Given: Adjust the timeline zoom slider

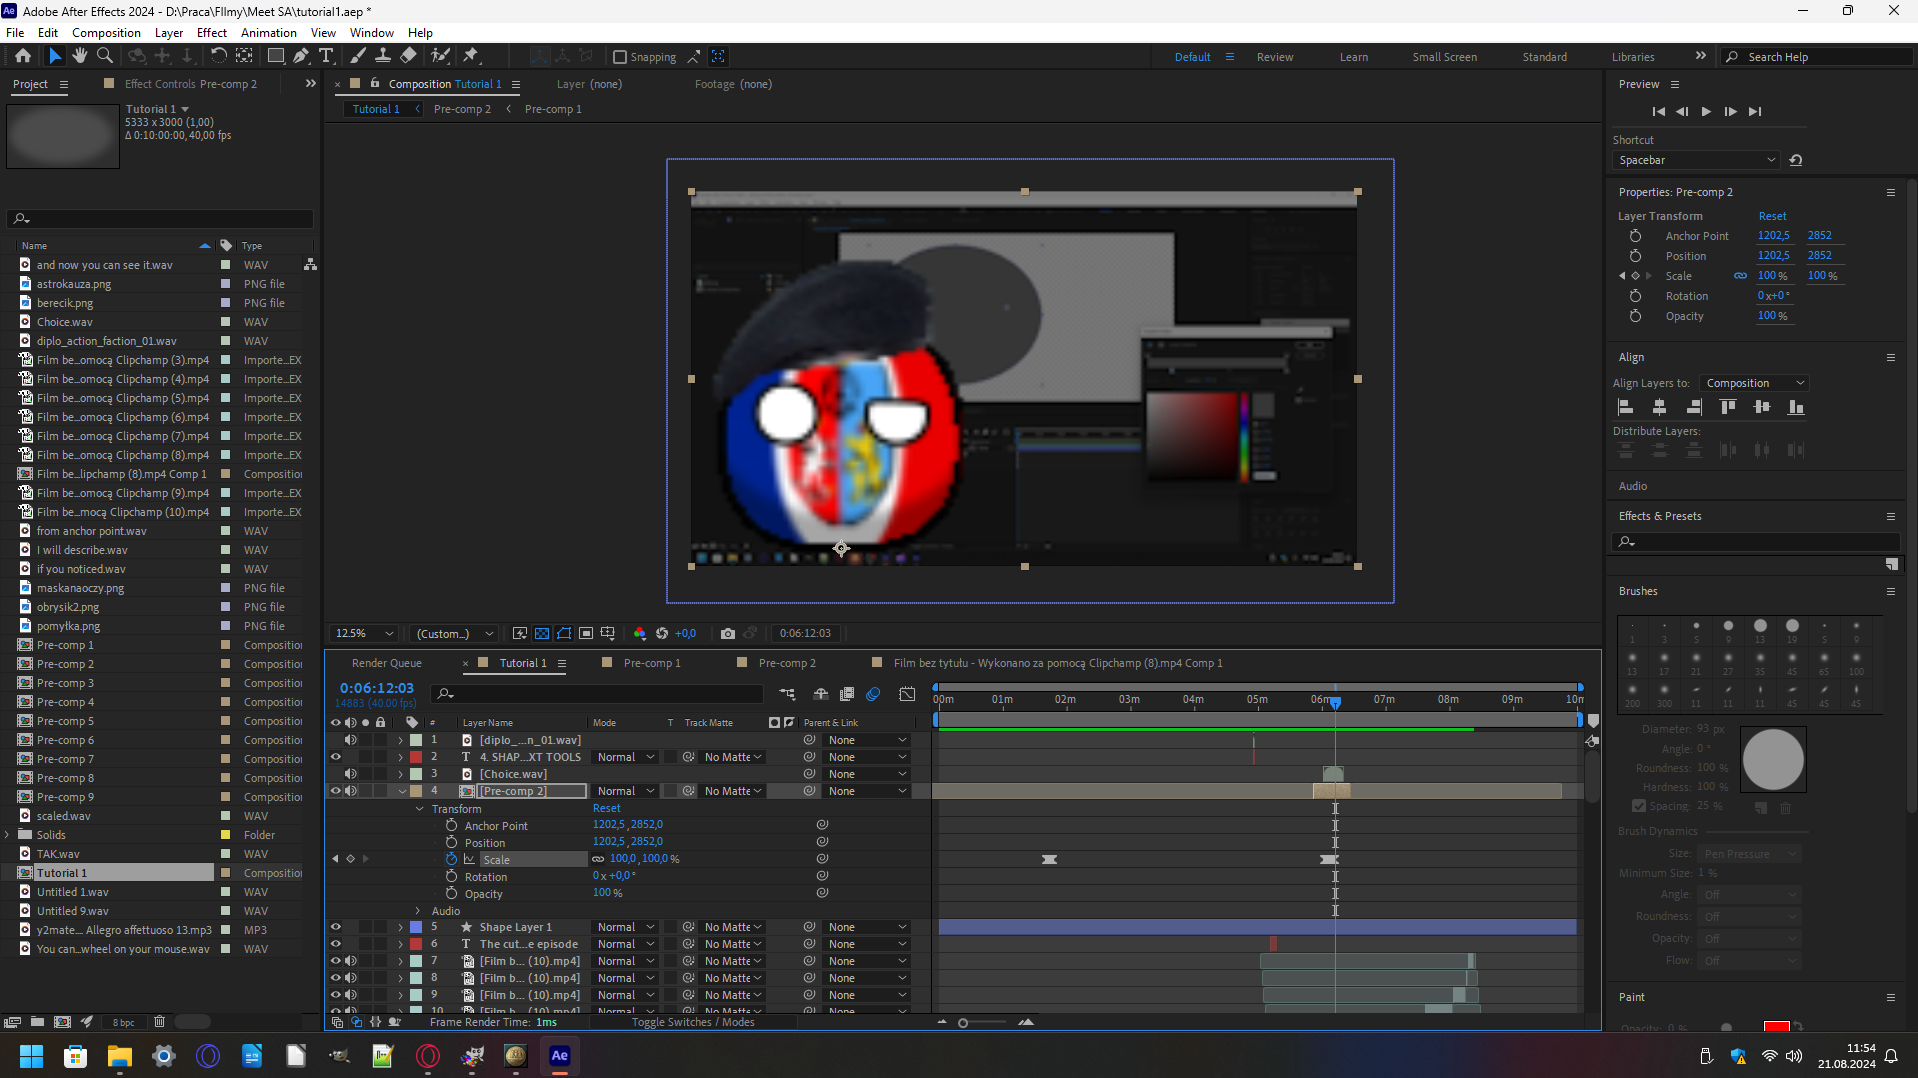Looking at the screenshot, I should click(x=963, y=1022).
